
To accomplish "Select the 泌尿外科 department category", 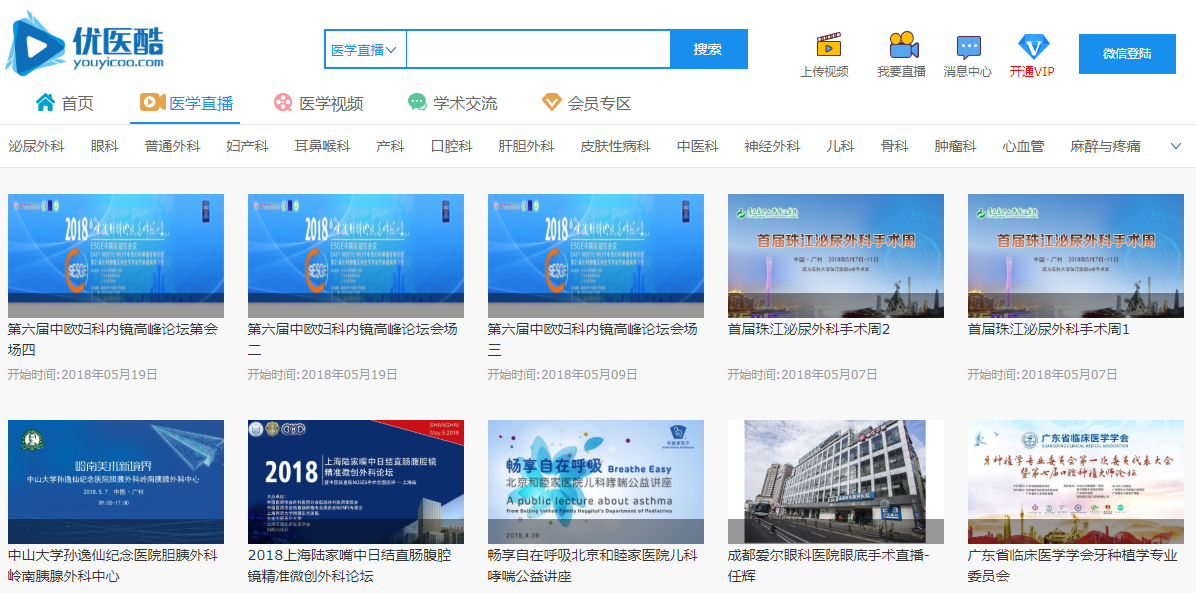I will pyautogui.click(x=36, y=146).
